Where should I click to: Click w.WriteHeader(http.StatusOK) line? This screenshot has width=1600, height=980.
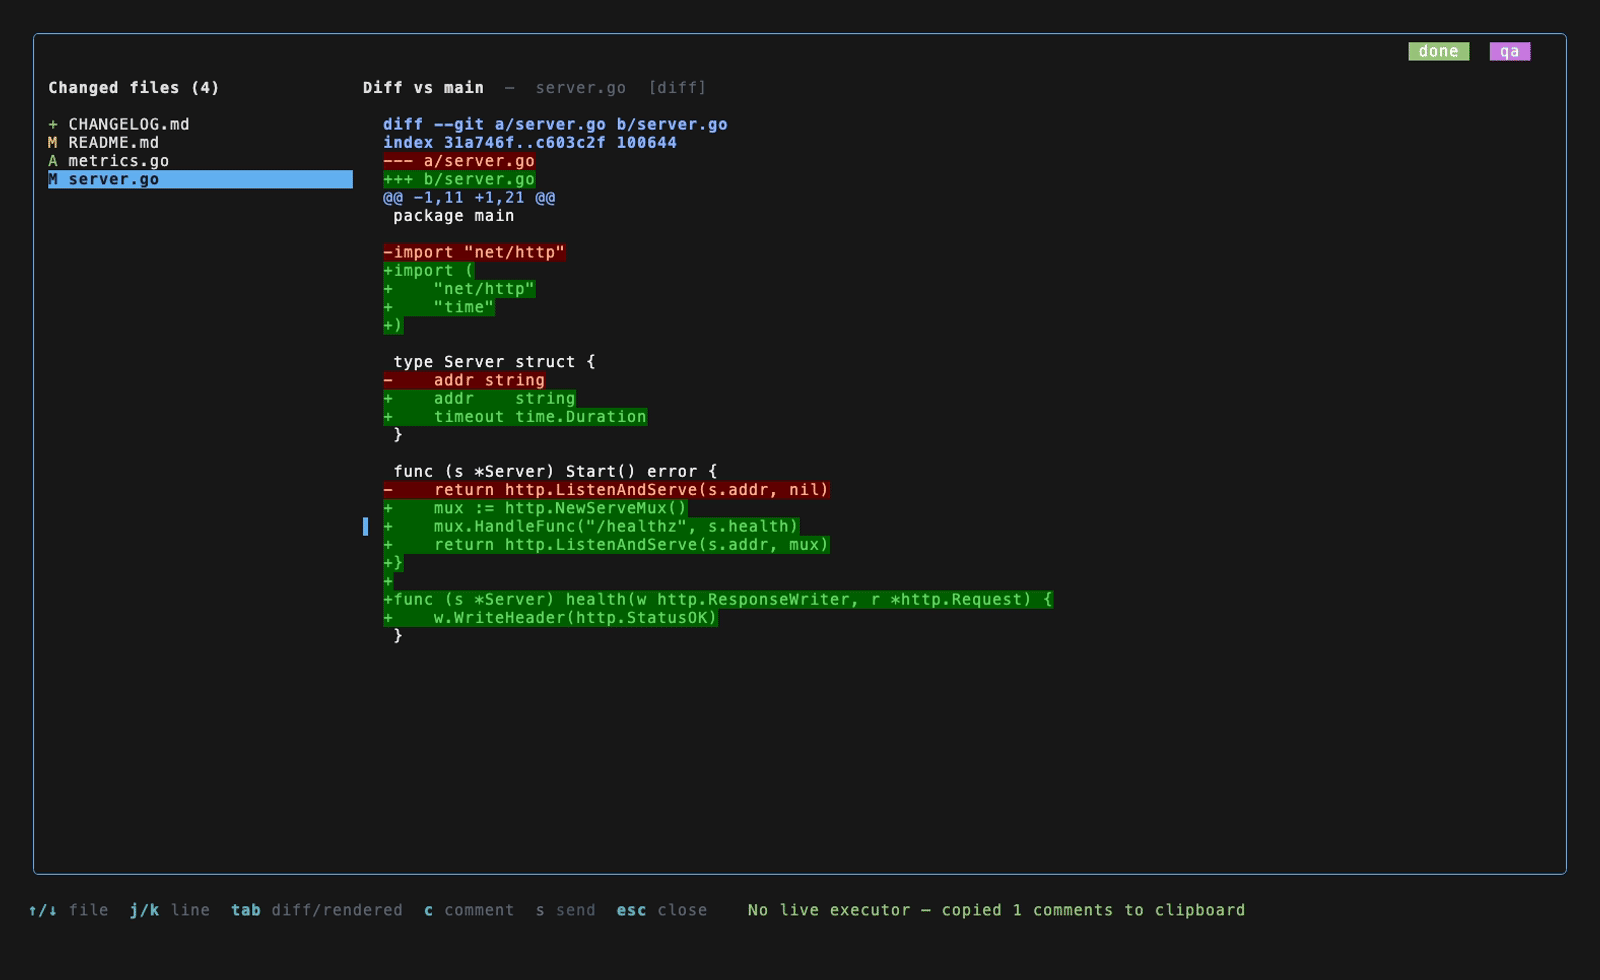pyautogui.click(x=550, y=618)
